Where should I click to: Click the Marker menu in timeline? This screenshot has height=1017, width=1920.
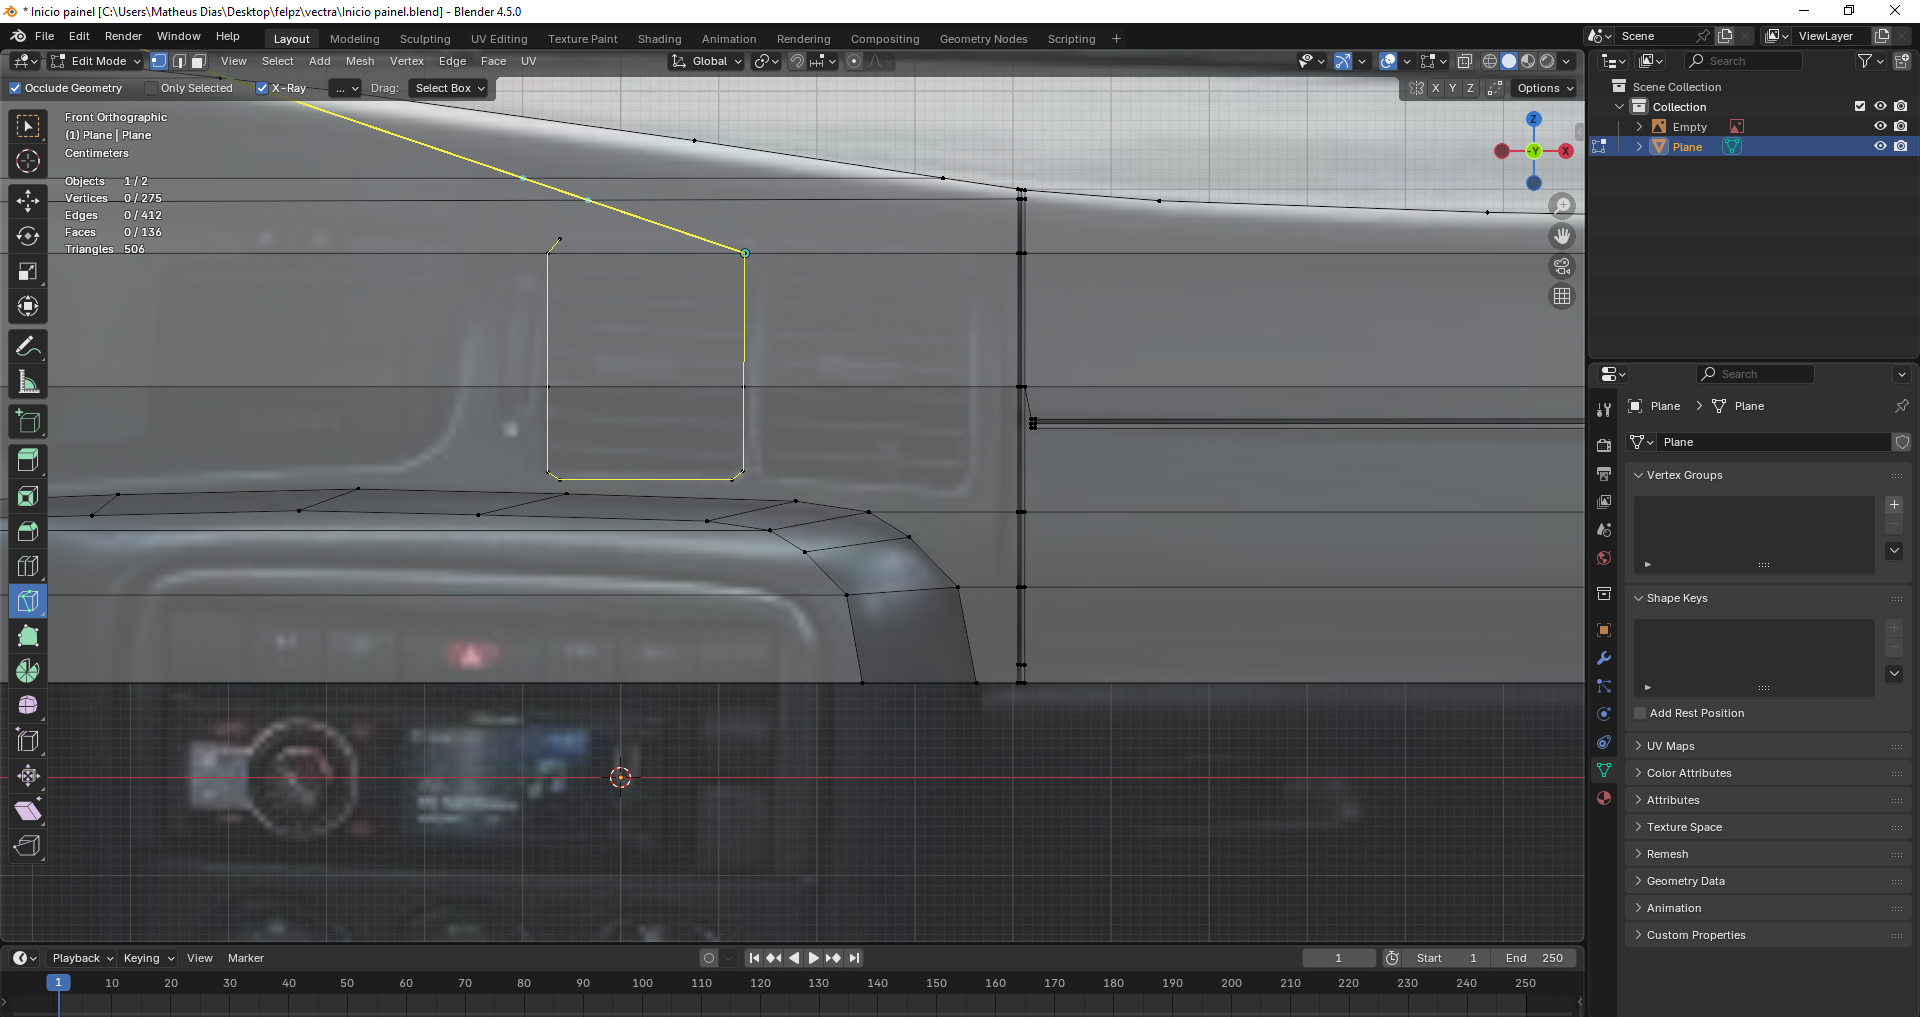tap(246, 958)
